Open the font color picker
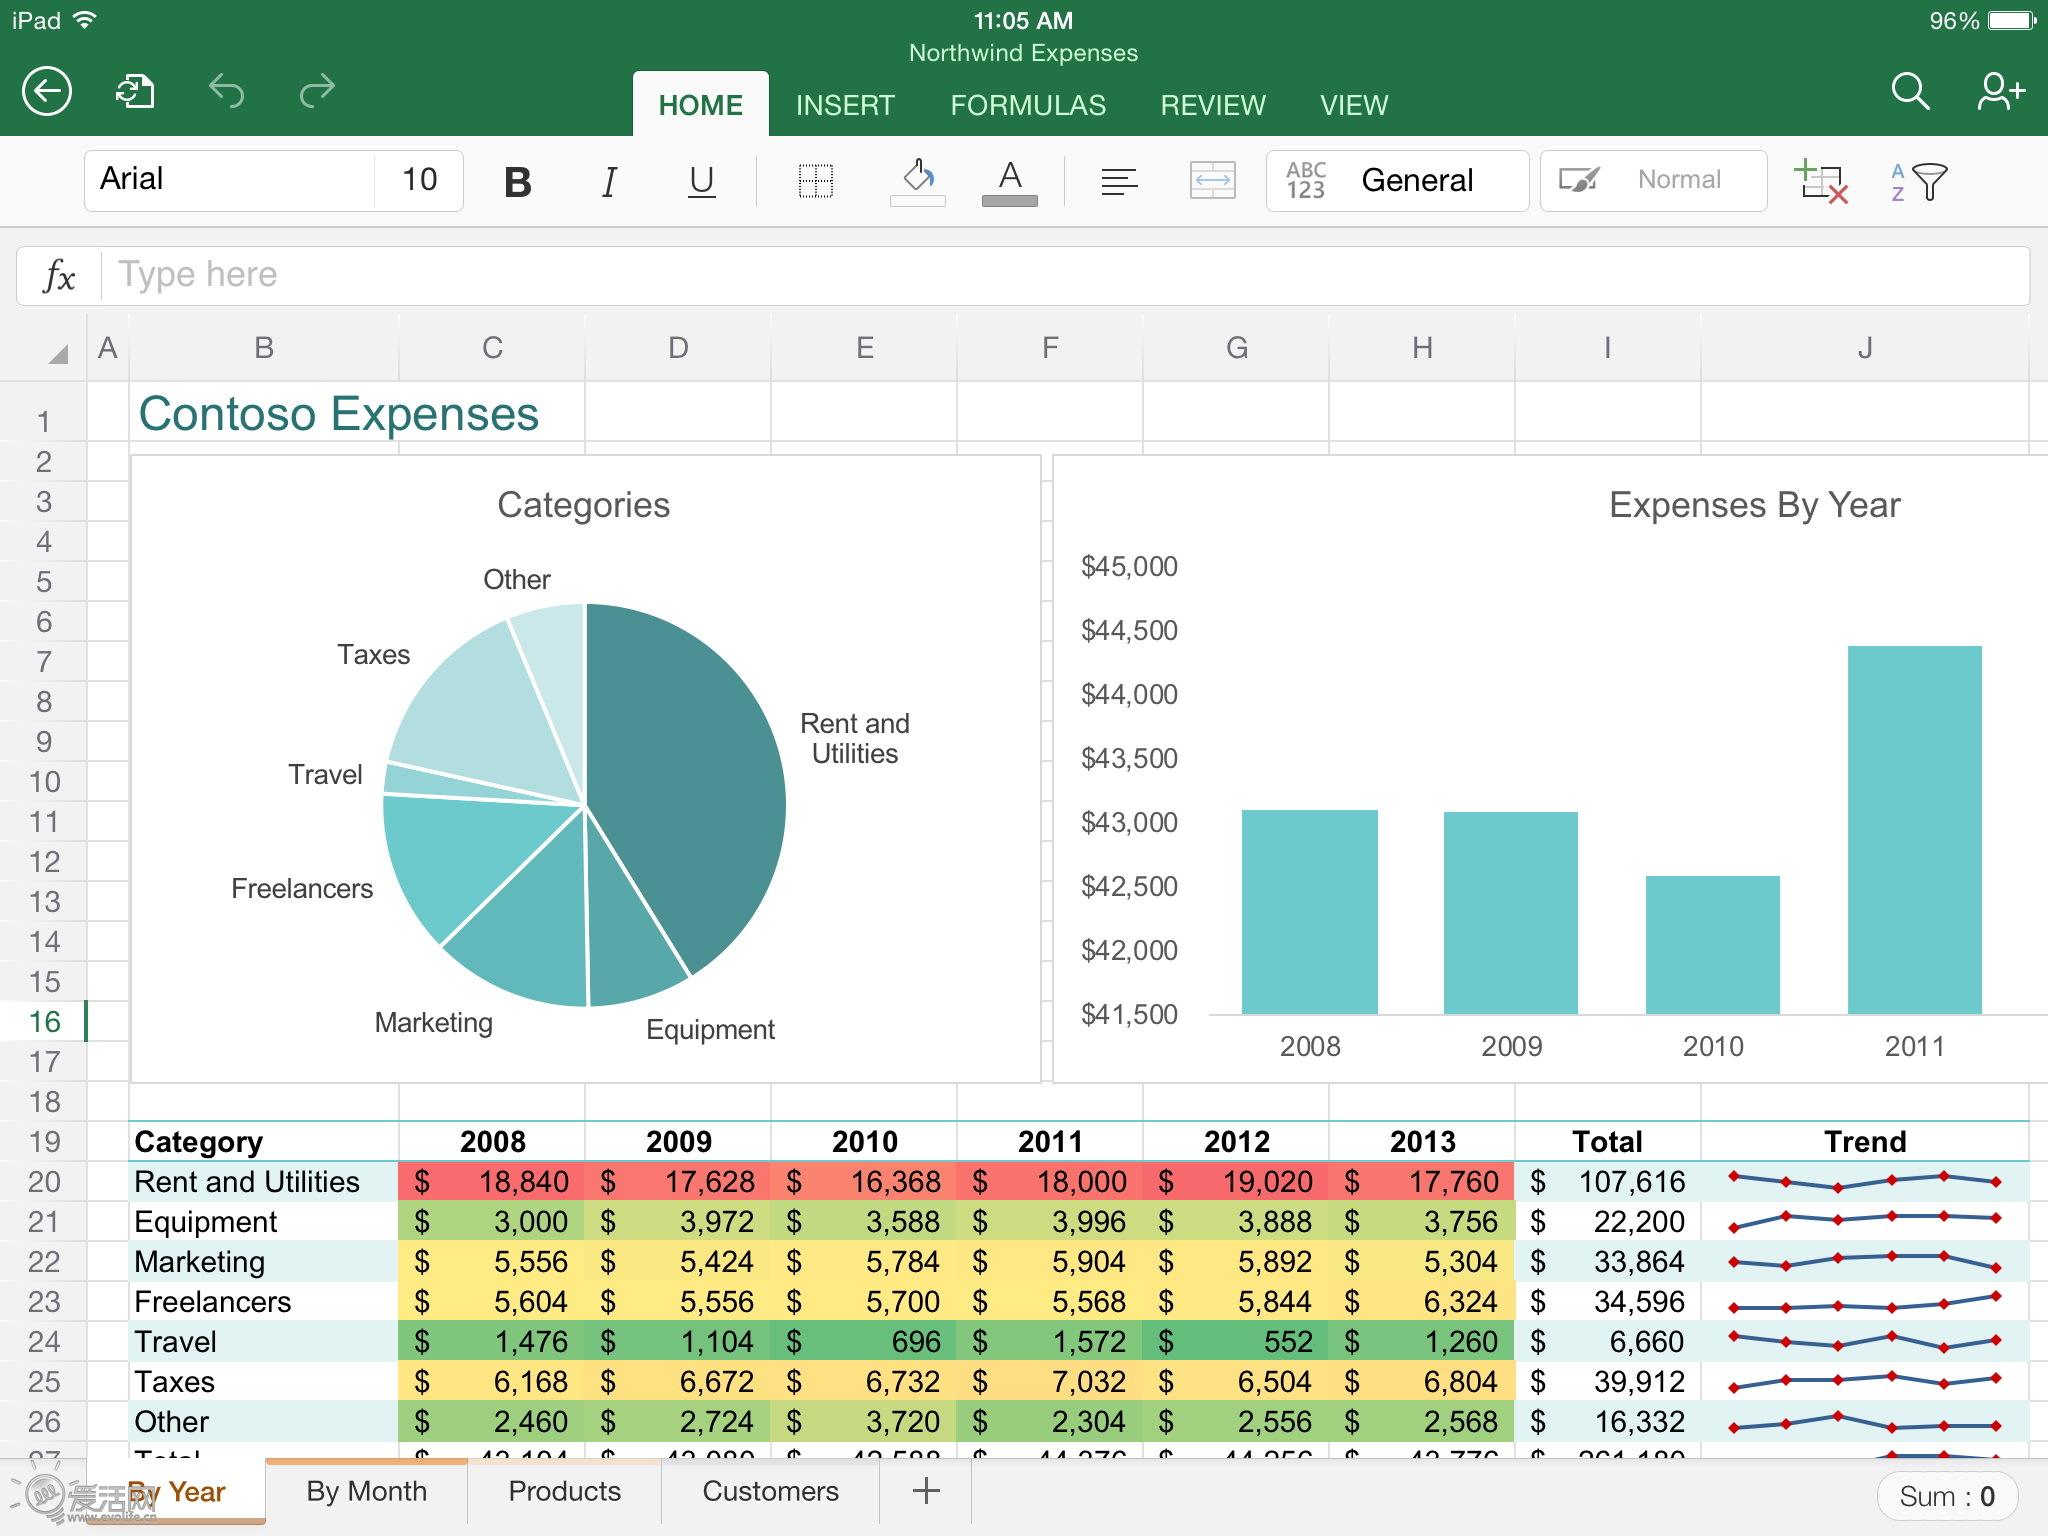 coord(1010,182)
